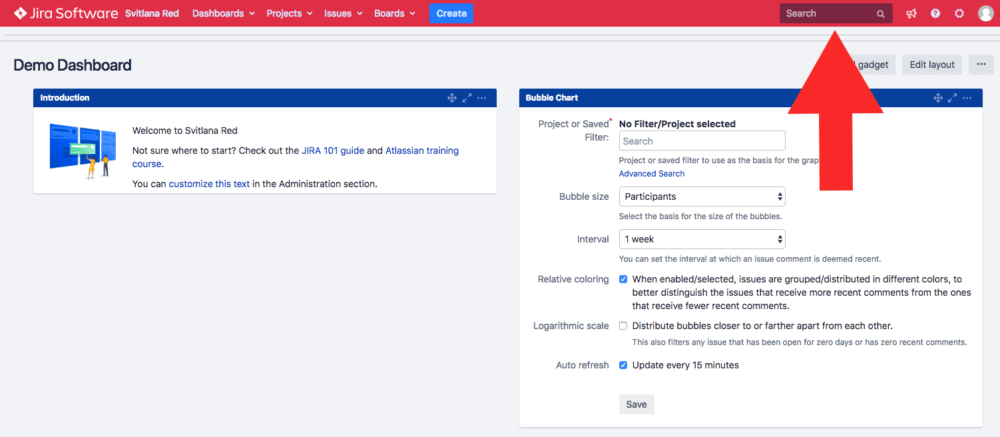
Task: Open the Bubble size Participants dropdown
Action: point(702,196)
